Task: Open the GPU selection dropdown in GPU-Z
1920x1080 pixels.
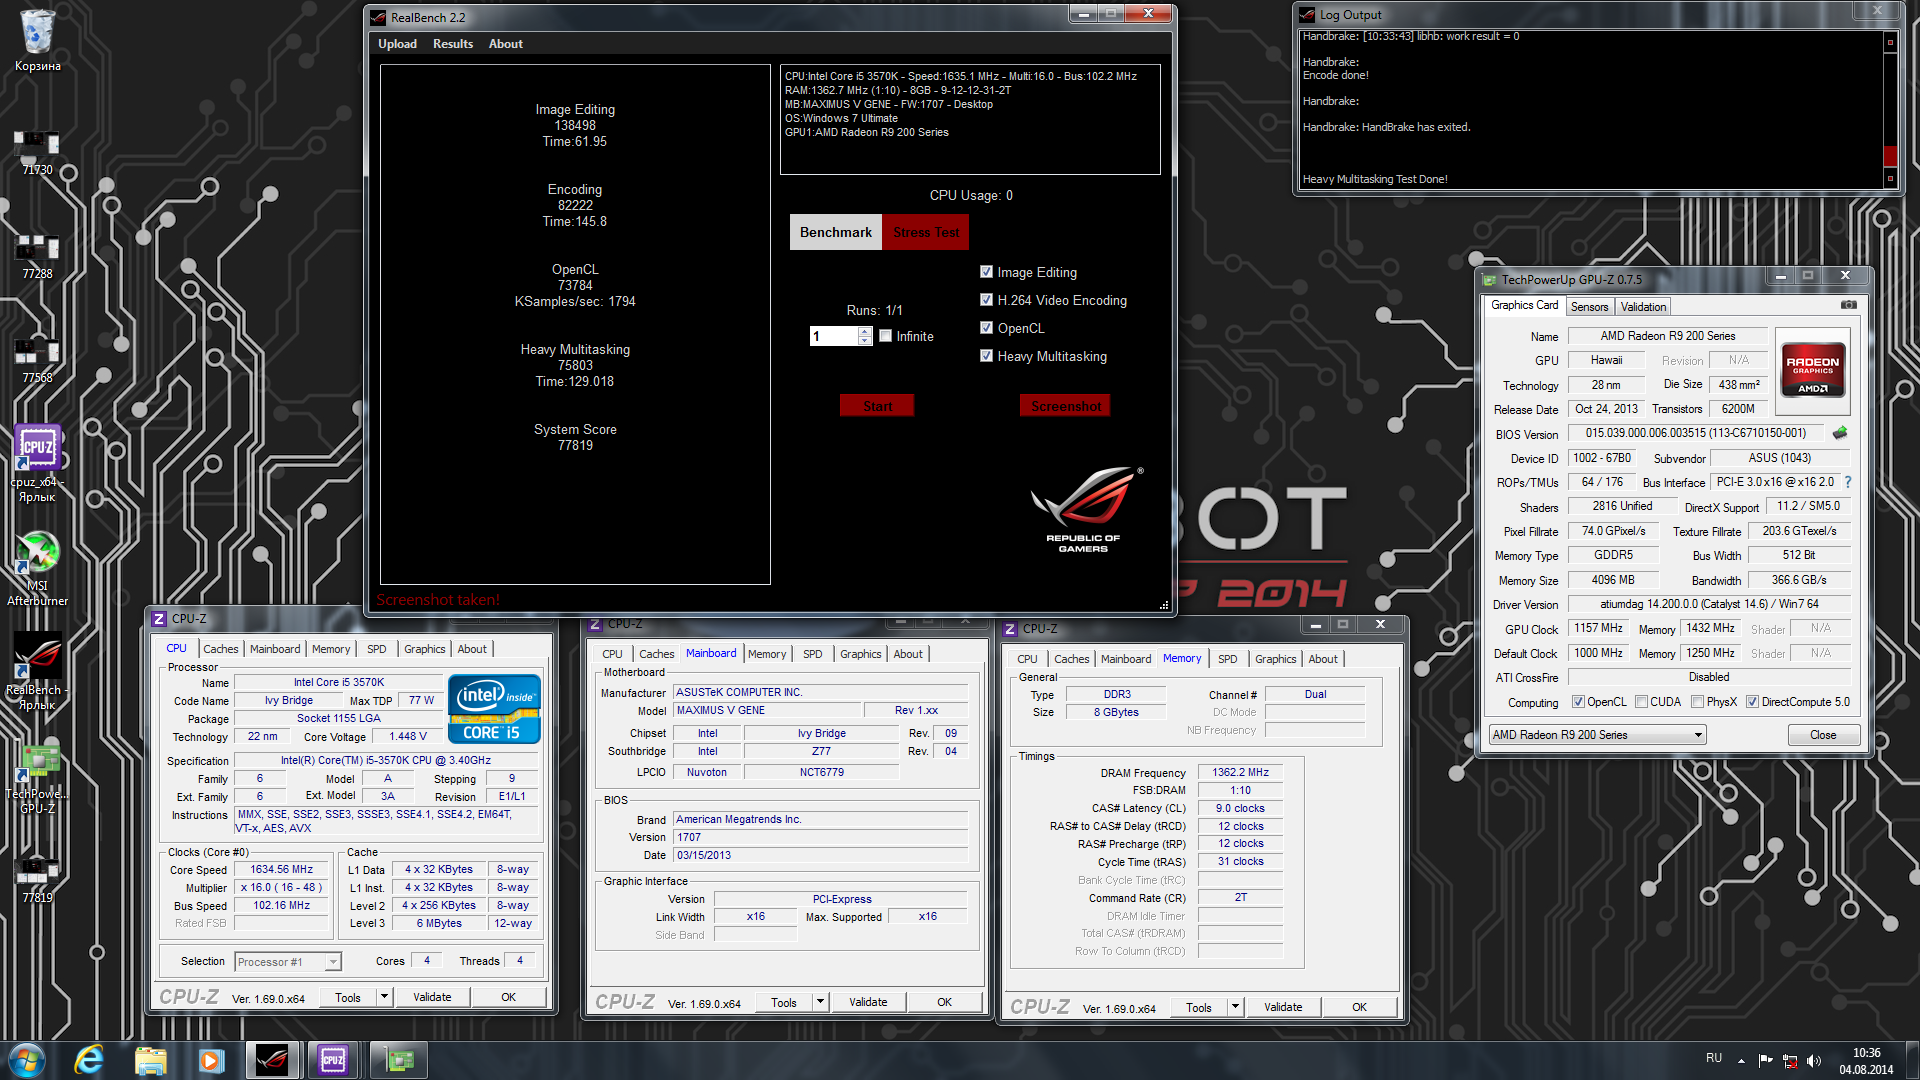Action: pyautogui.click(x=1597, y=735)
